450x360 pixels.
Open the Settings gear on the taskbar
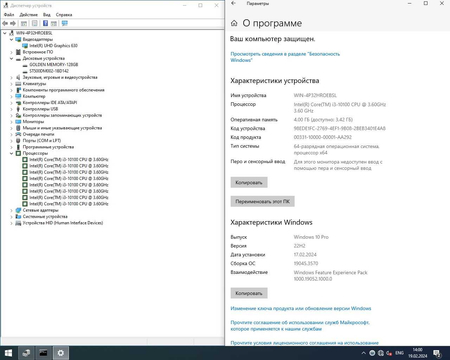(x=61, y=353)
